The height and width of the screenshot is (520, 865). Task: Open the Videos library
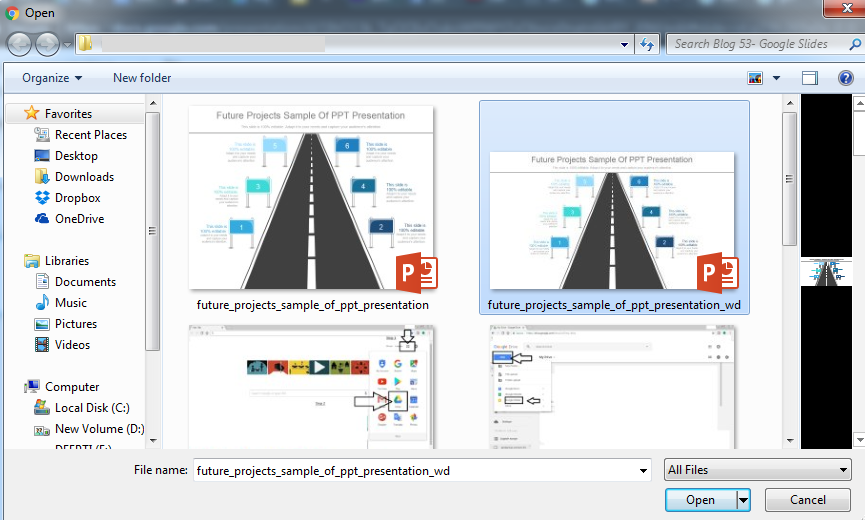[72, 344]
